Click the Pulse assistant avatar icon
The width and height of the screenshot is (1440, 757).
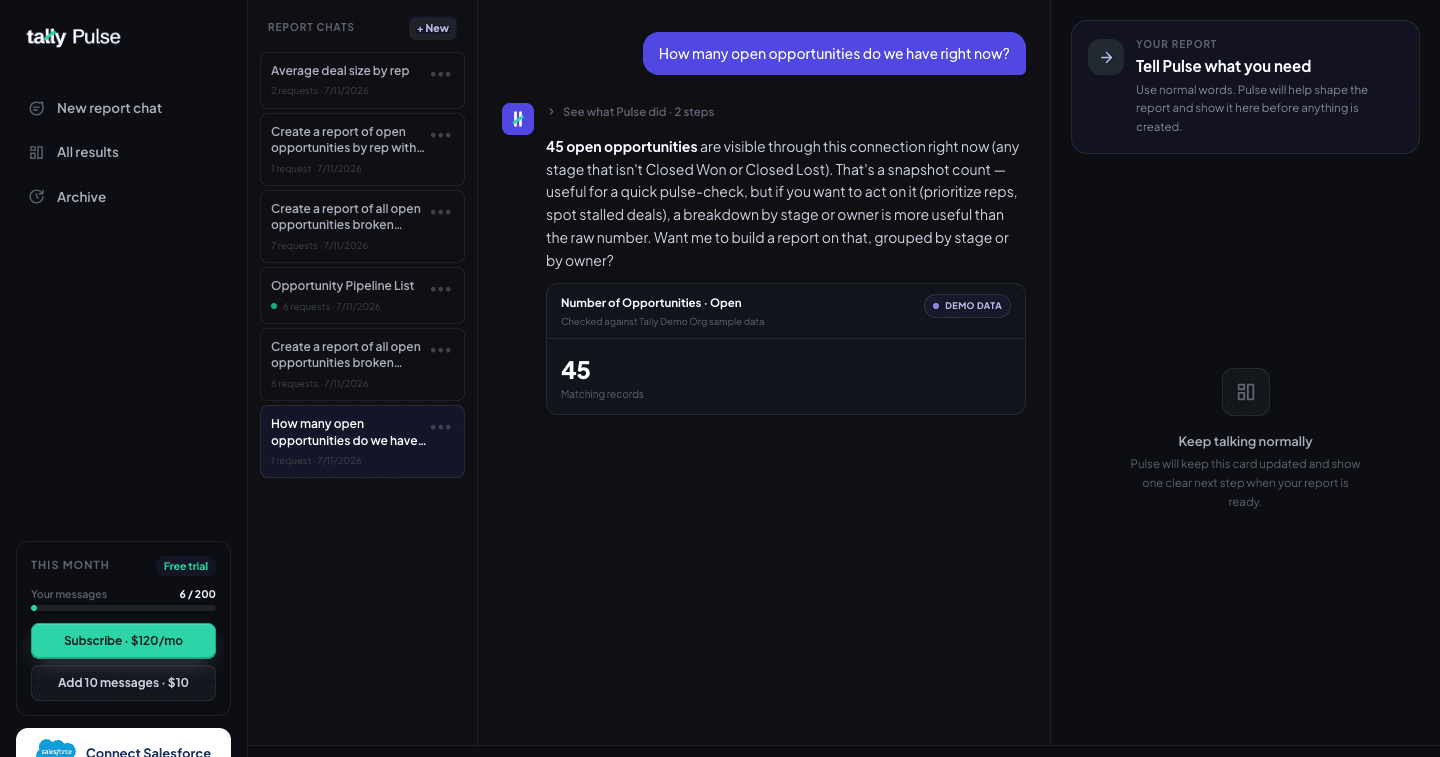point(518,119)
